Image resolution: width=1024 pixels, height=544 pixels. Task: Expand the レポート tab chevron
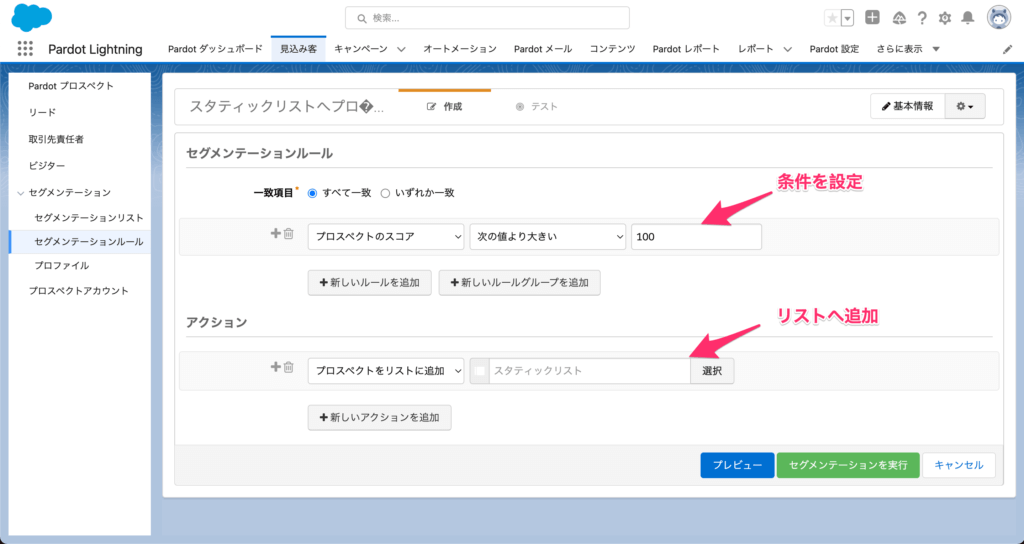[788, 49]
